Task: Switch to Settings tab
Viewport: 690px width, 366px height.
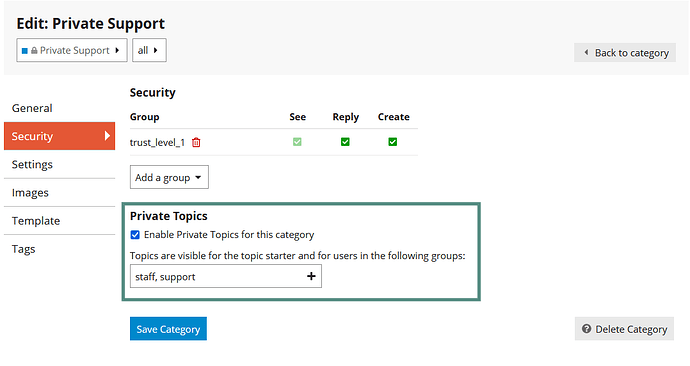Action: click(x=59, y=165)
